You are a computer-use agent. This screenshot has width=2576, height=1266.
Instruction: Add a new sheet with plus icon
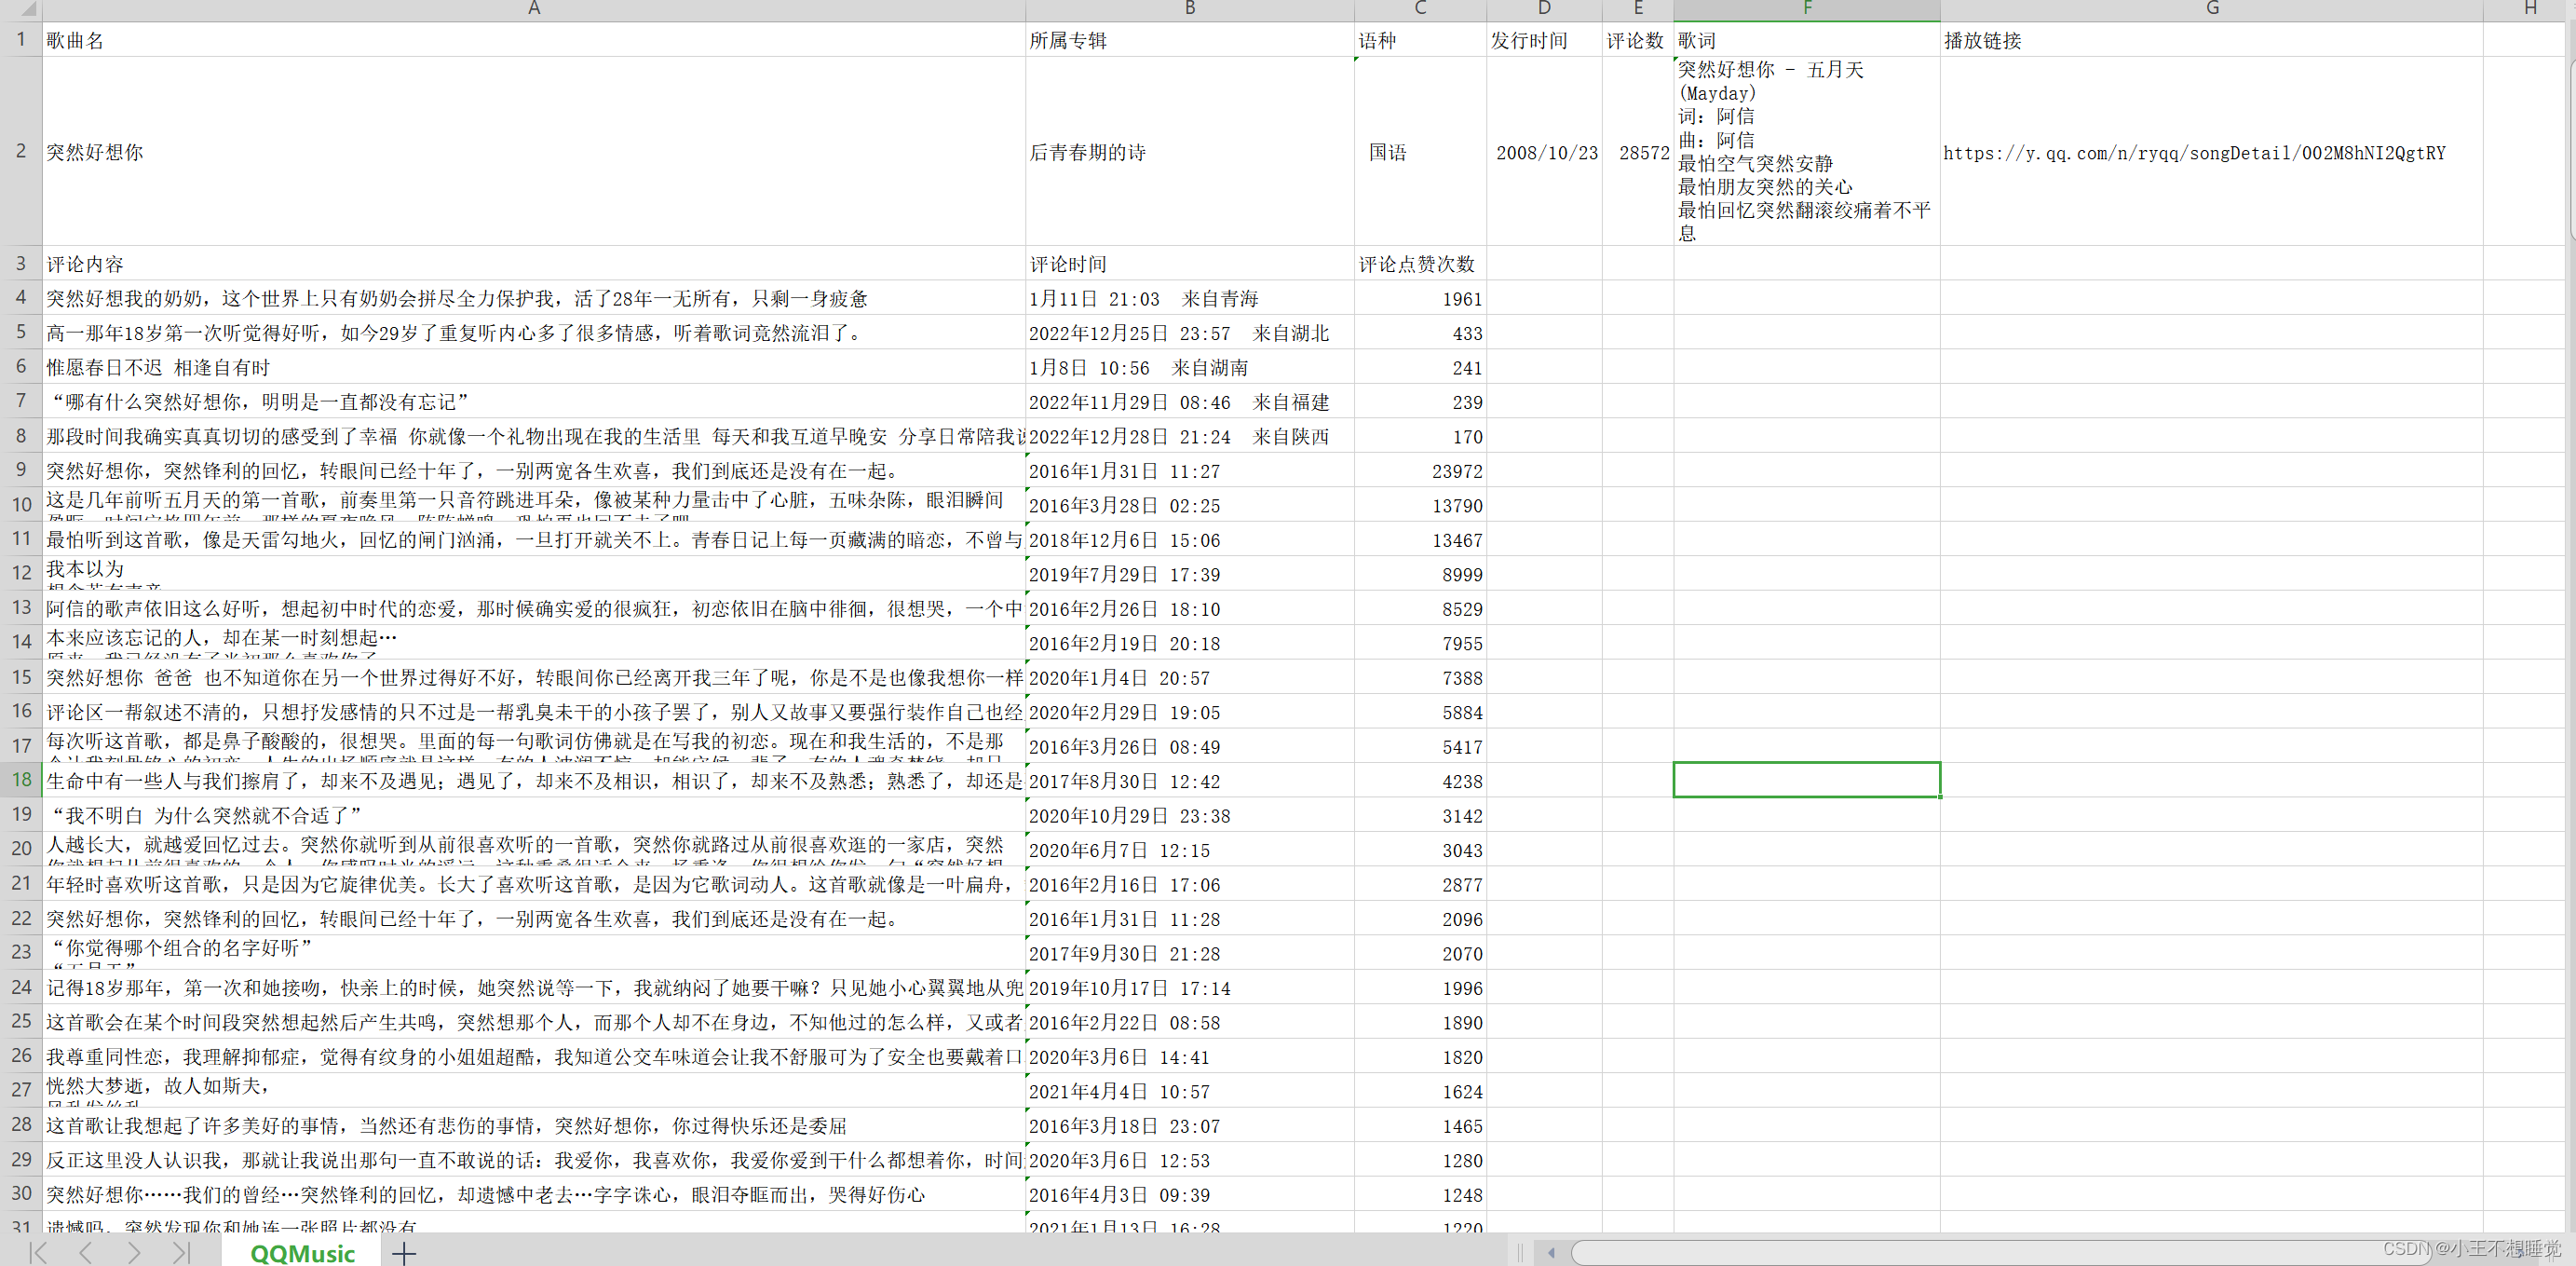click(x=404, y=1252)
